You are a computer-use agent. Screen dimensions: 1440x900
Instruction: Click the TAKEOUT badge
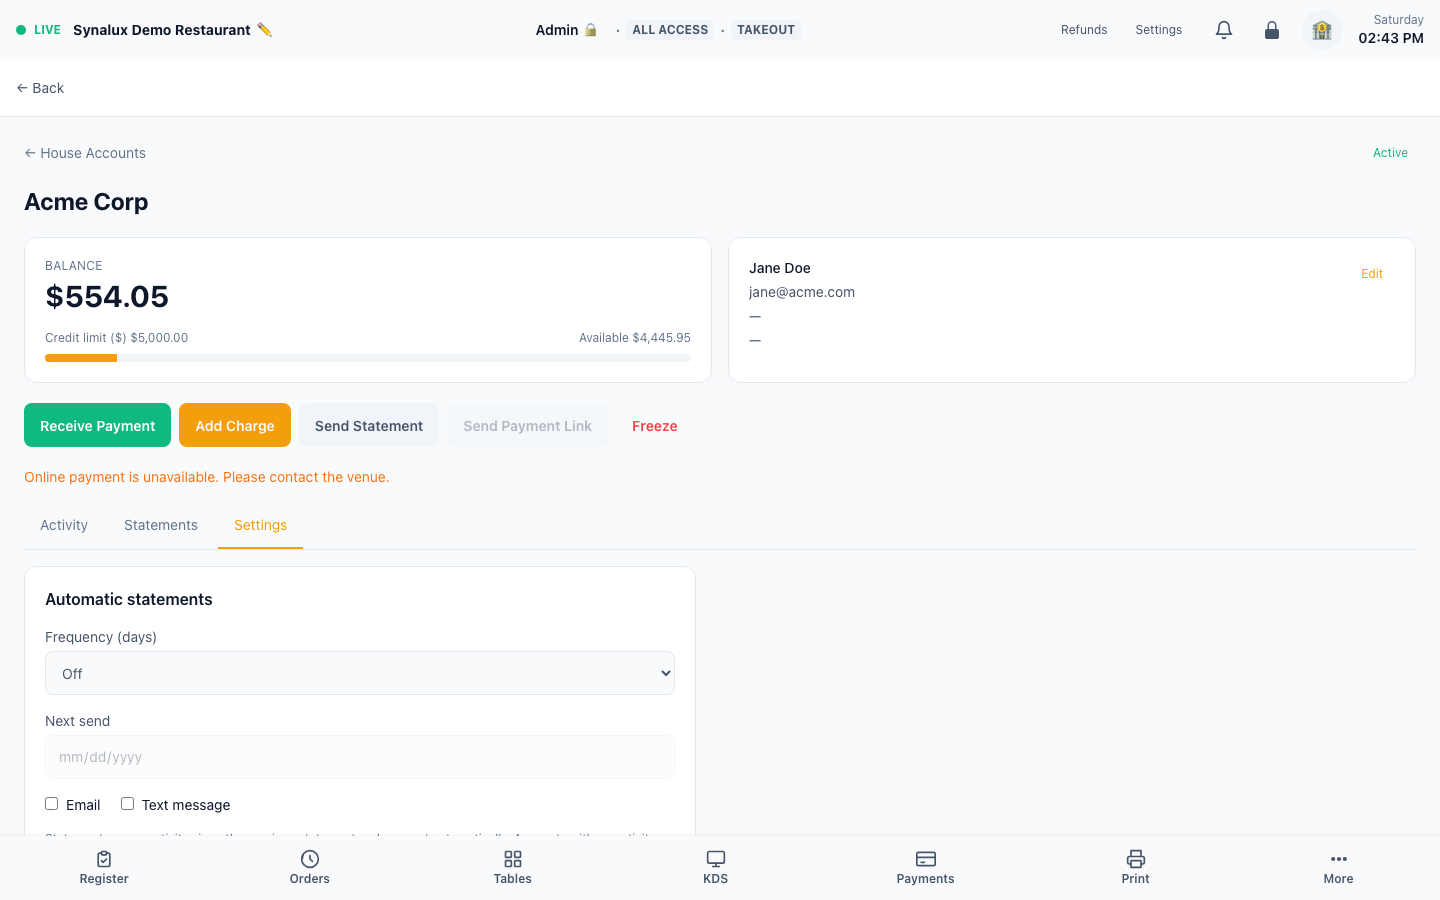pyautogui.click(x=766, y=30)
